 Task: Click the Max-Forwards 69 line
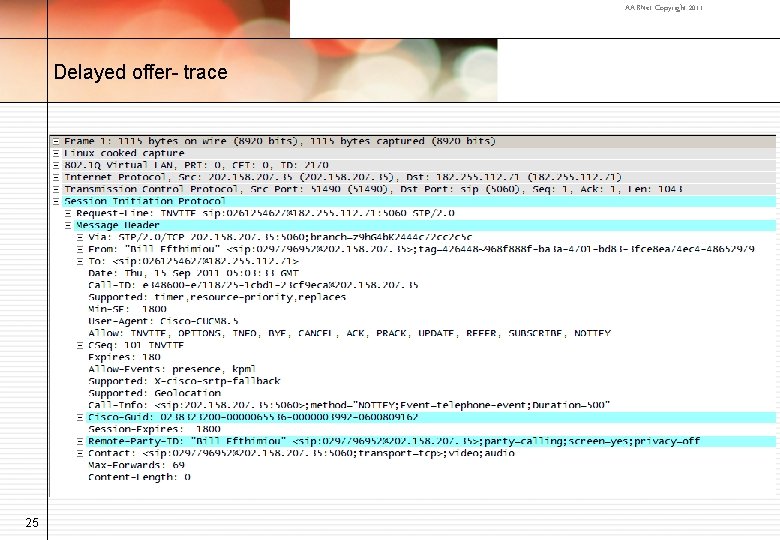click(136, 465)
